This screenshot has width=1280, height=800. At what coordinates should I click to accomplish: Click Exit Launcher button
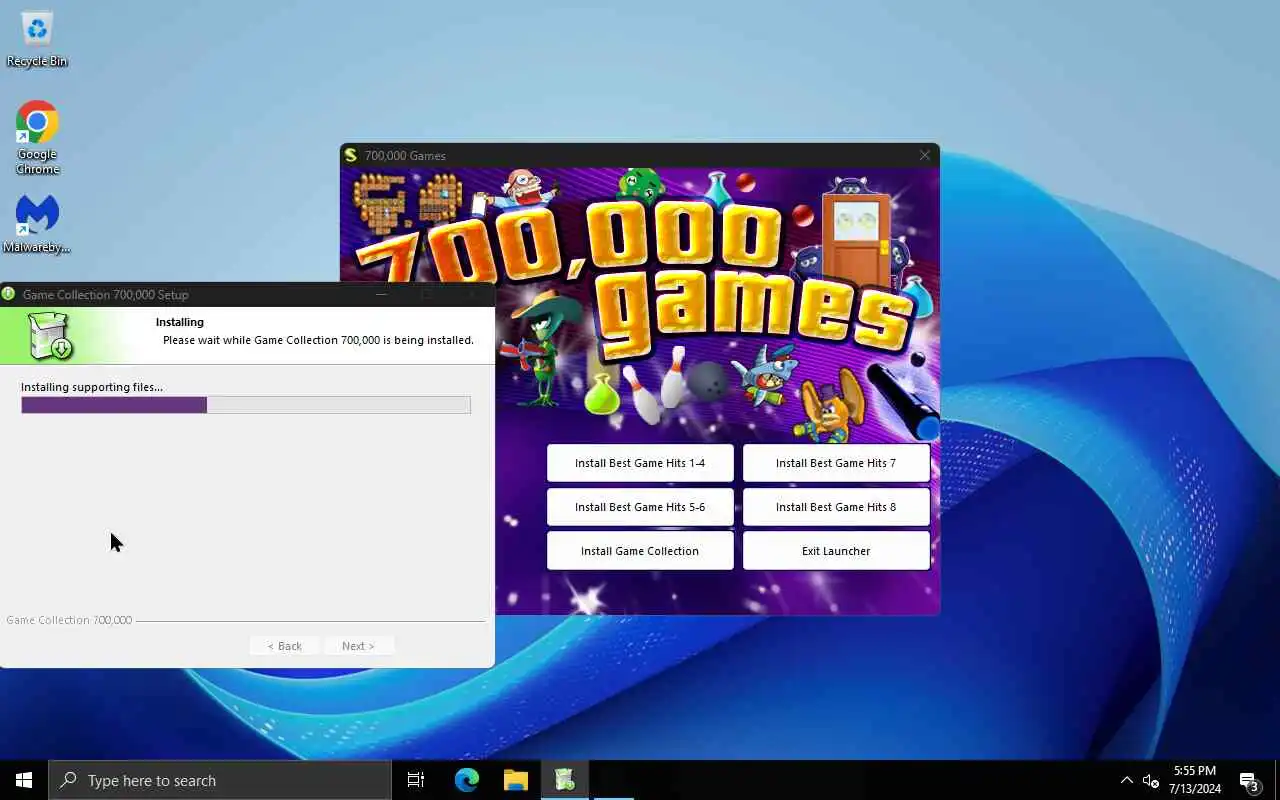click(x=836, y=551)
